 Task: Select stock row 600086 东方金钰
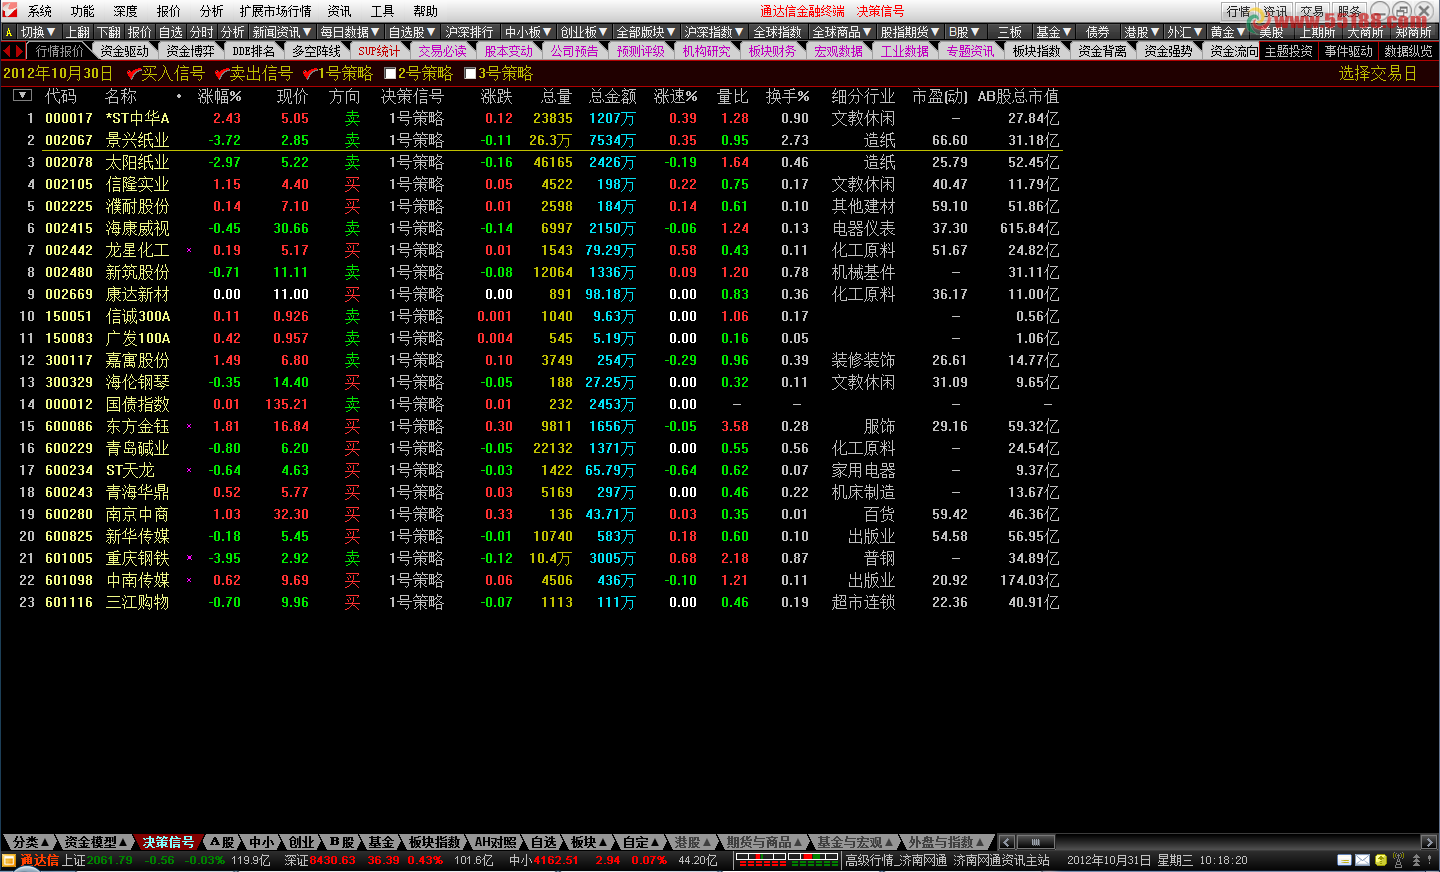tap(530, 426)
